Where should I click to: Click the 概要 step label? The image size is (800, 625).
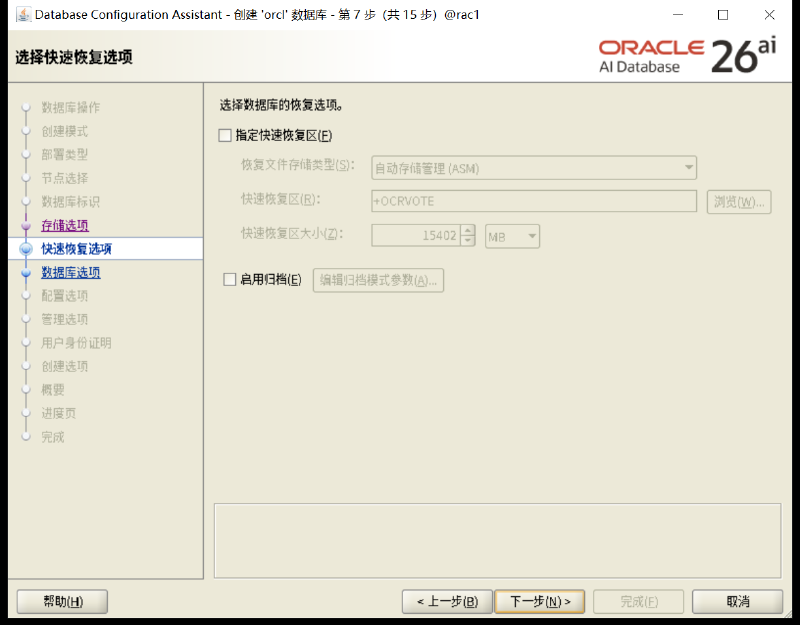click(x=53, y=390)
